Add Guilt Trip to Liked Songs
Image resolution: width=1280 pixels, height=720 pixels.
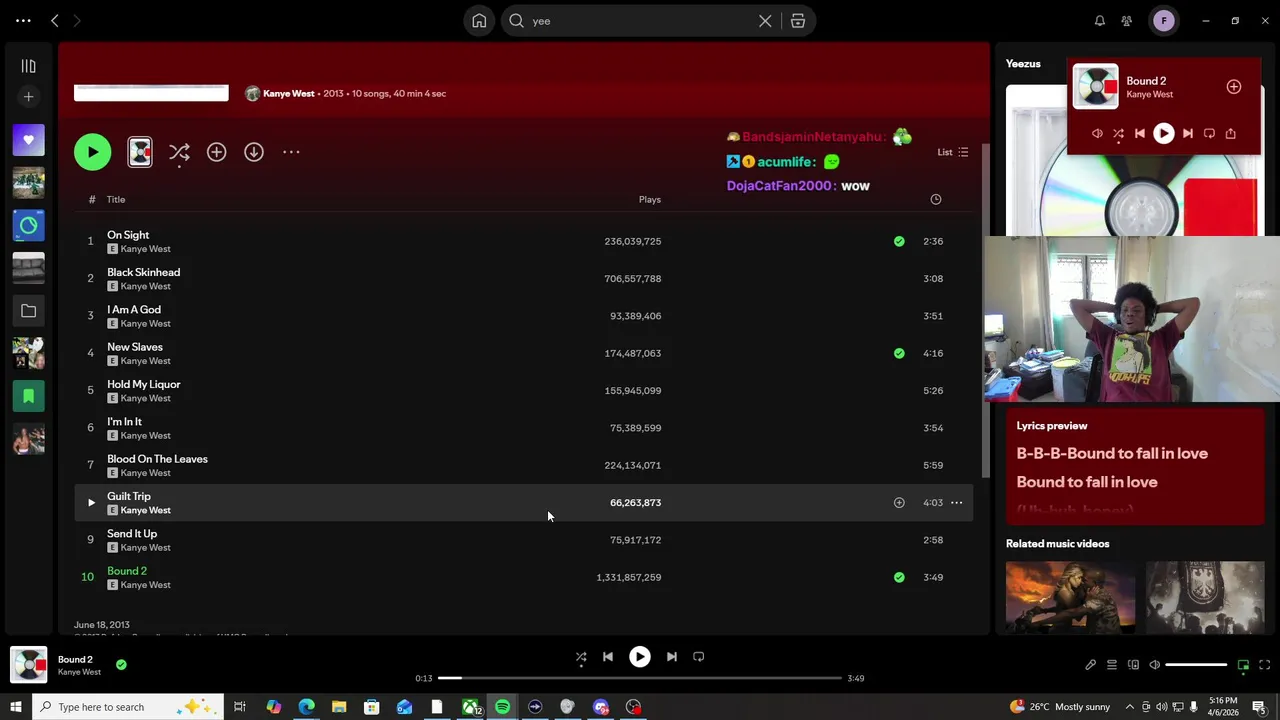899,503
